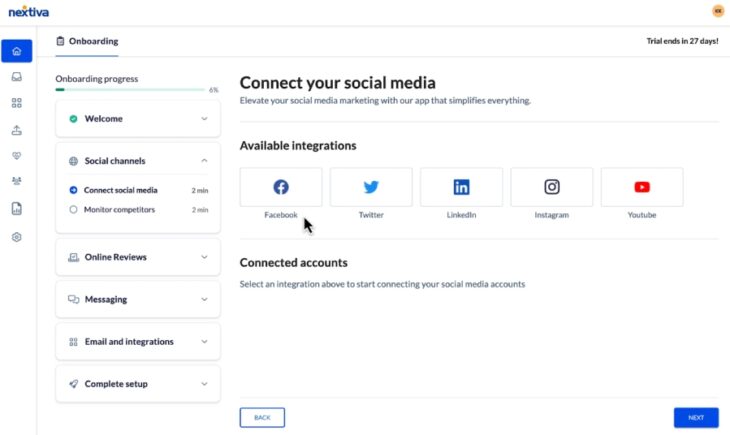Open the Onboarding tab
Viewport: 730px width, 435px height.
(88, 41)
